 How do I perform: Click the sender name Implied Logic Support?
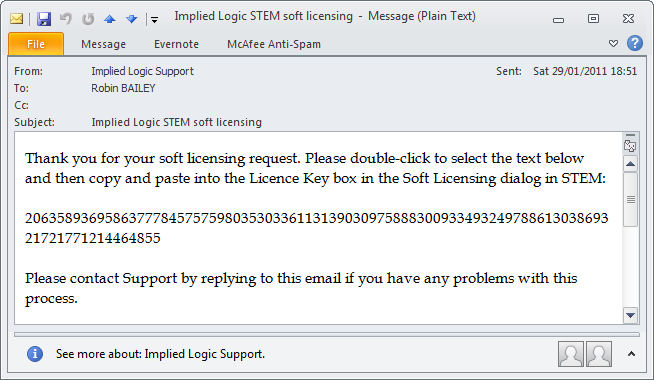pyautogui.click(x=142, y=71)
